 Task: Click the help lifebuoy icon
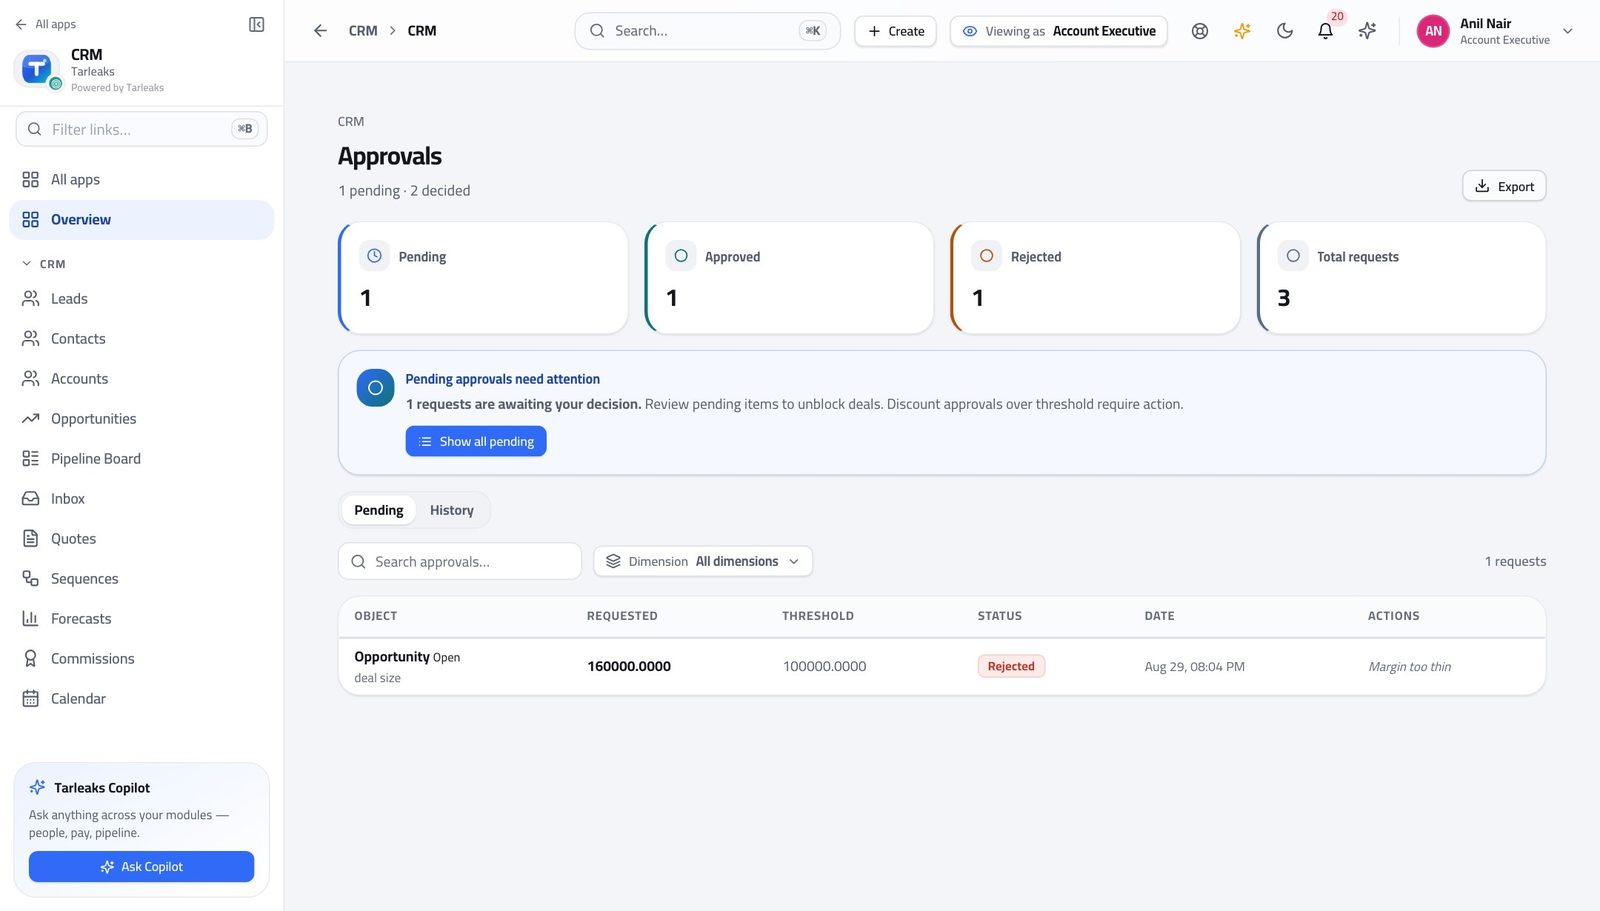pos(1200,31)
